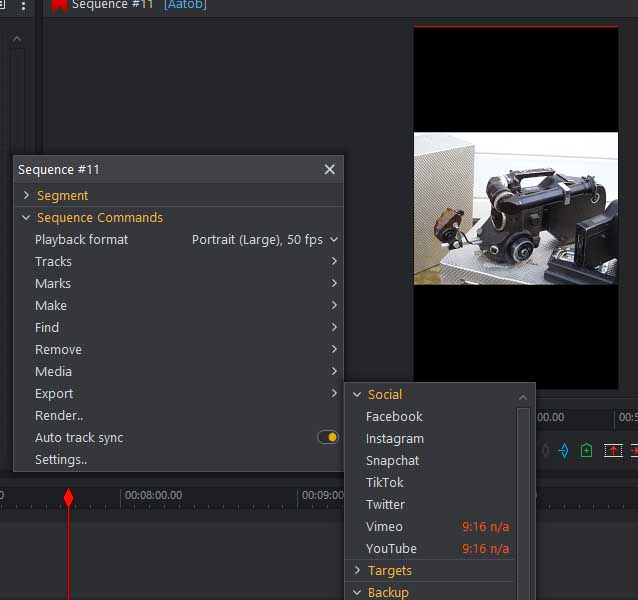638x600 pixels.
Task: Click the [Aatob] project label
Action: tap(185, 5)
